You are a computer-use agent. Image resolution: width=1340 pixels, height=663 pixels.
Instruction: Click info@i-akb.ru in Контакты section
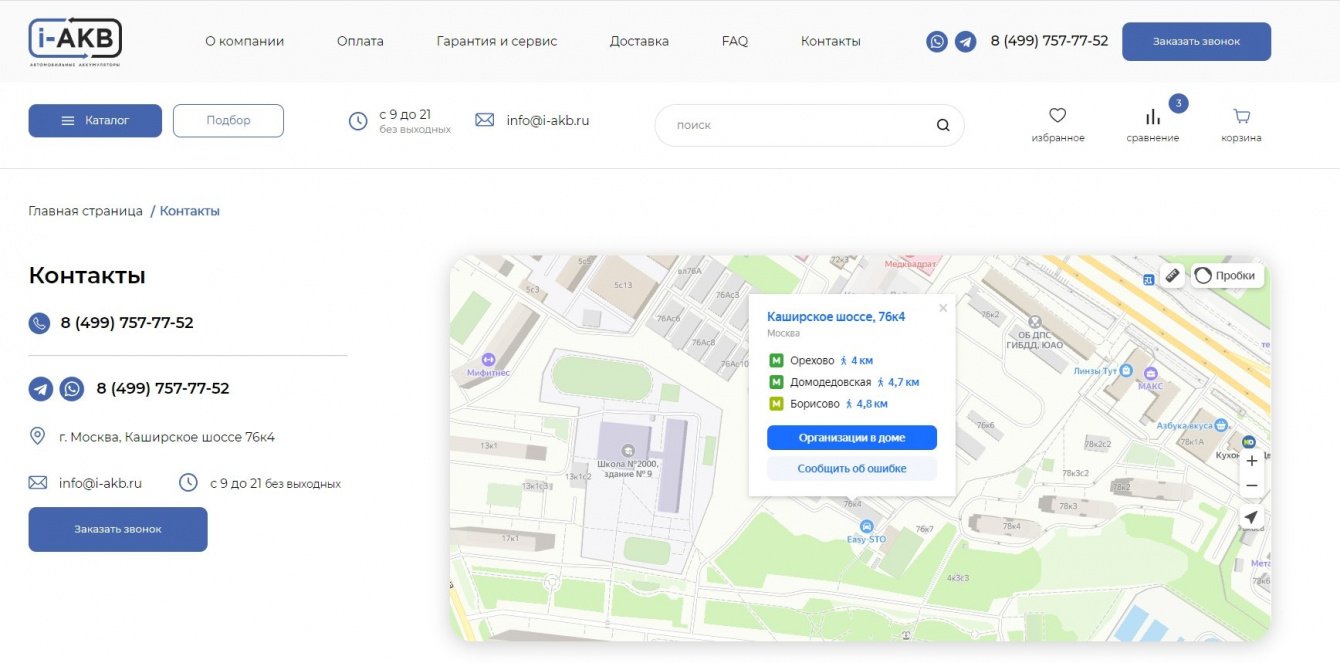100,483
